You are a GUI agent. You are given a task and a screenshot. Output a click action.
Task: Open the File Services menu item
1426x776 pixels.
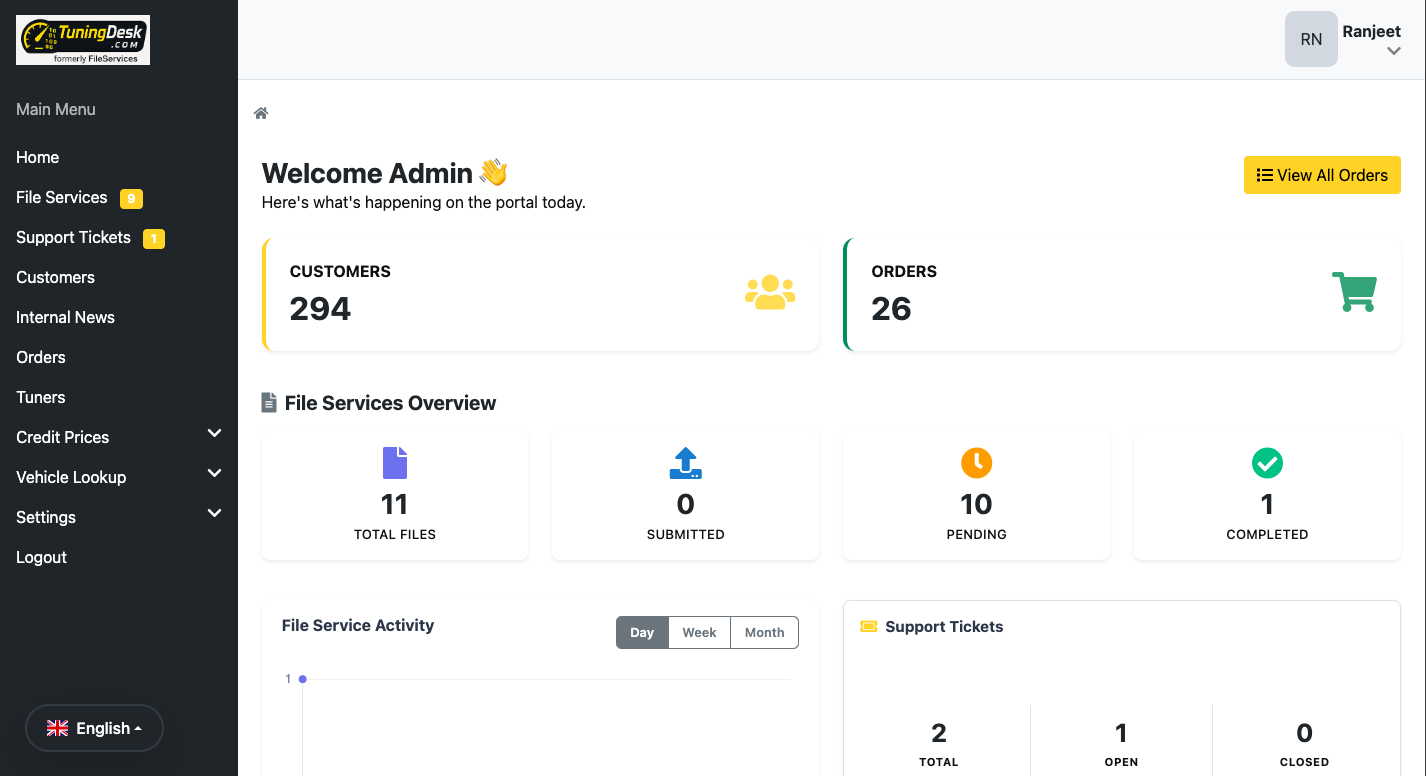tap(61, 197)
